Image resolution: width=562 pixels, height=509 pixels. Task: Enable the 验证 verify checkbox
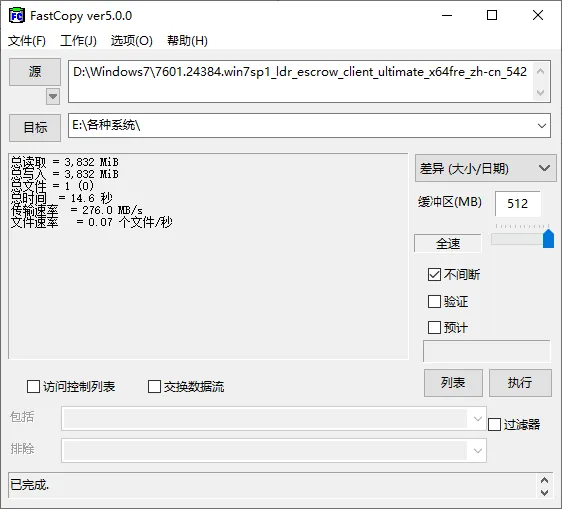pyautogui.click(x=434, y=301)
